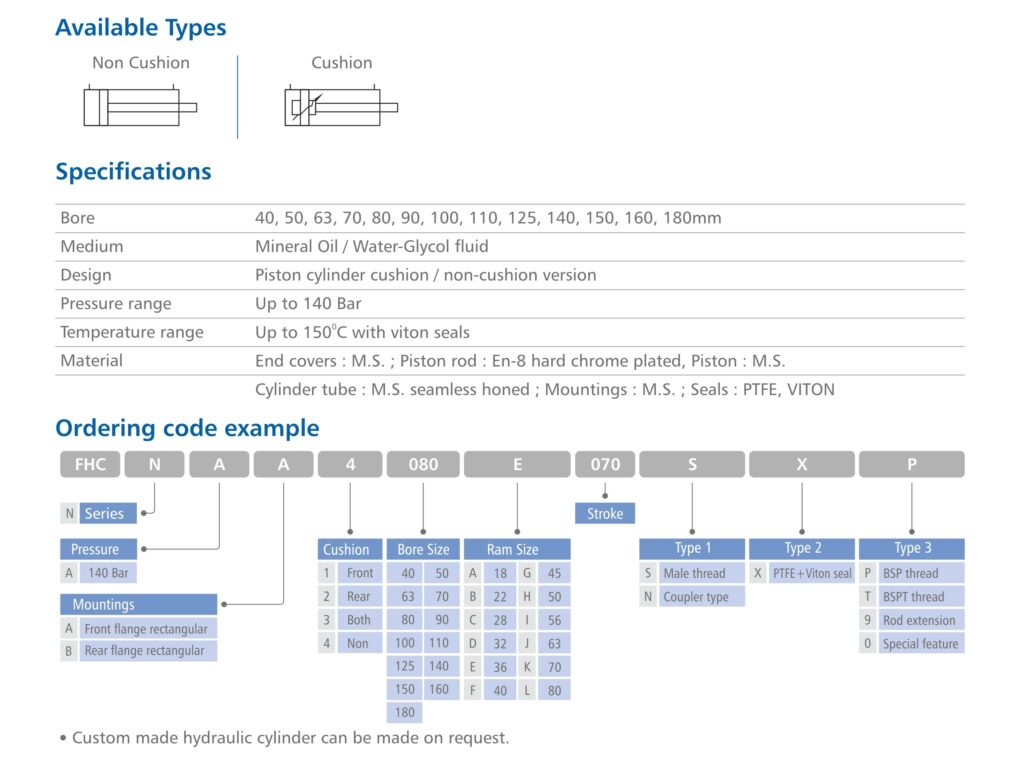Click the 070 stroke code box
The height and width of the screenshot is (758, 1024).
tap(605, 464)
